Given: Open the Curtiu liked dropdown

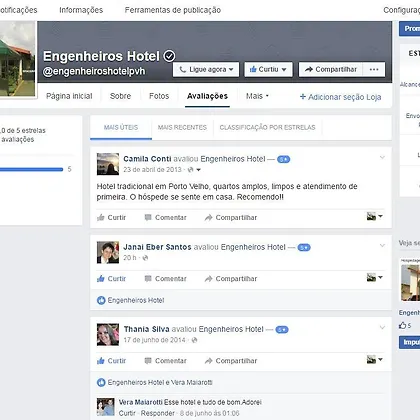Looking at the screenshot, I should (268, 69).
